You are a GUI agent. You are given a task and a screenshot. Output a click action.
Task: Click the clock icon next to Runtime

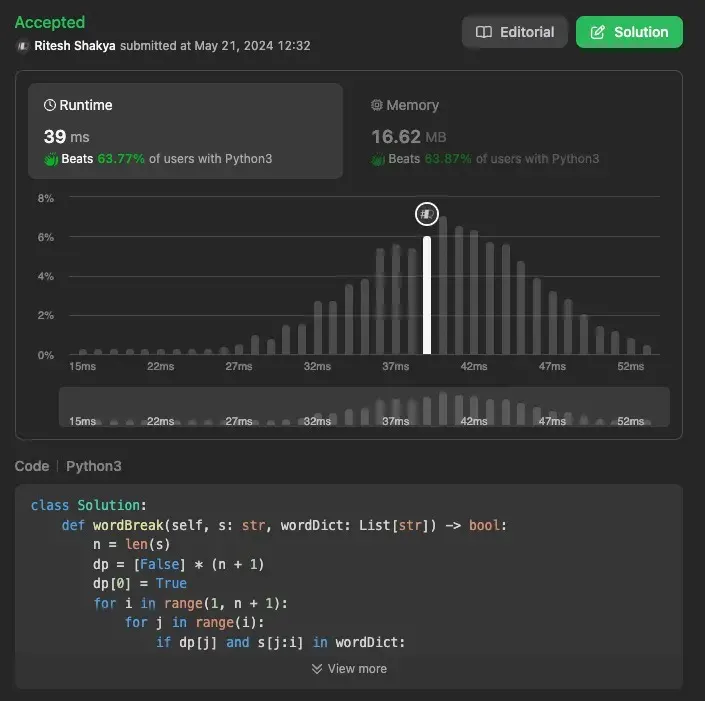pos(50,105)
